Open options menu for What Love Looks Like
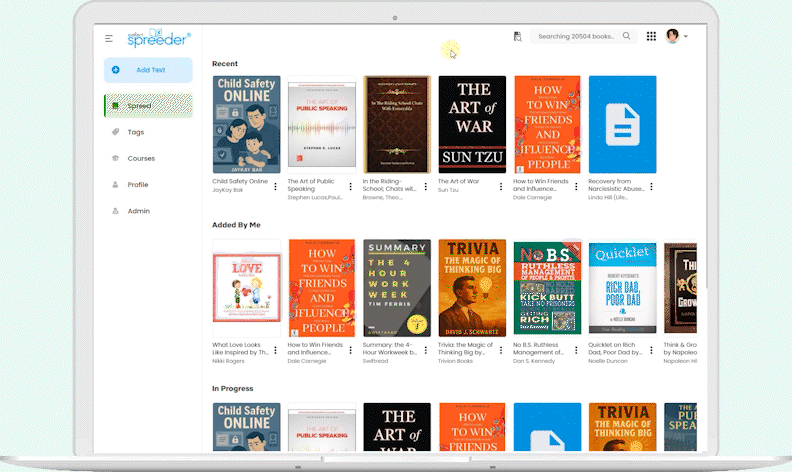 click(x=275, y=350)
